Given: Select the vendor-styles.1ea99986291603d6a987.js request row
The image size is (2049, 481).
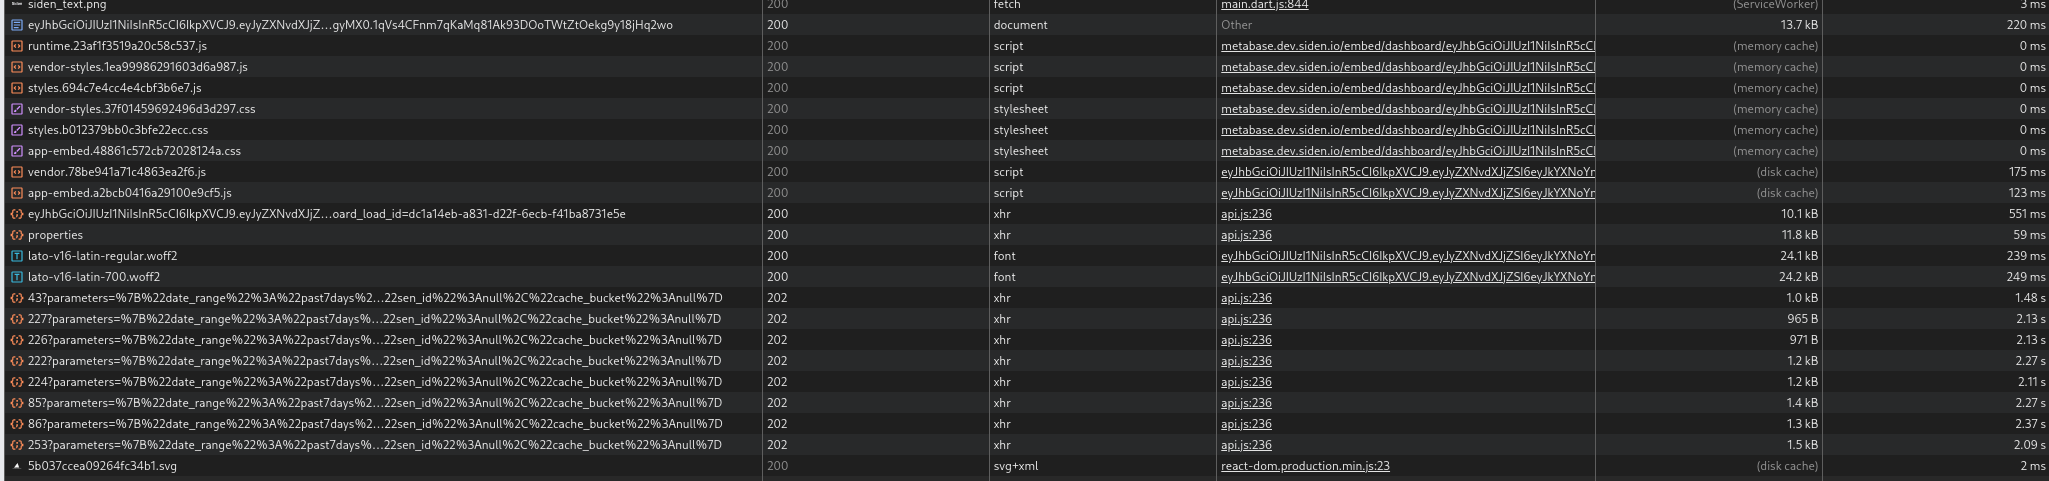Looking at the screenshot, I should pos(1024,67).
